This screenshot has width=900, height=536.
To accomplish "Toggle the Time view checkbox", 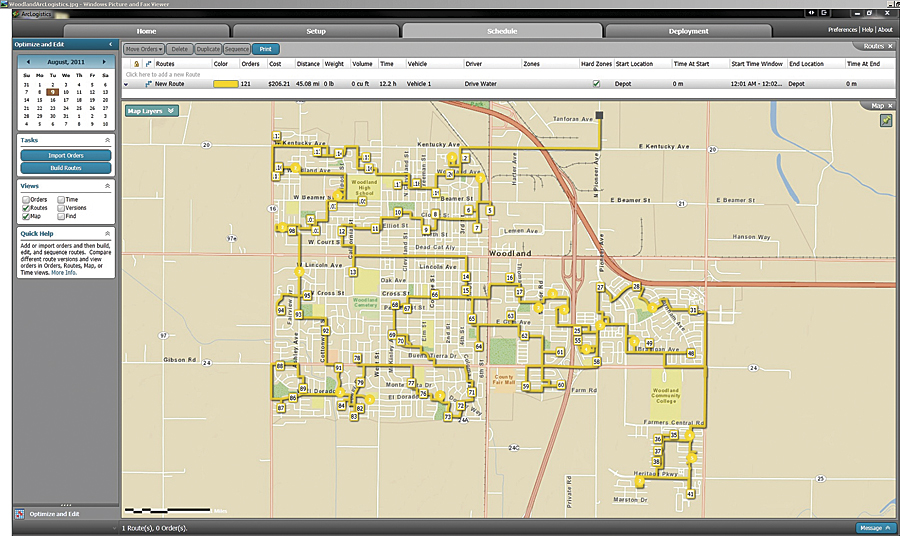I will pyautogui.click(x=61, y=200).
